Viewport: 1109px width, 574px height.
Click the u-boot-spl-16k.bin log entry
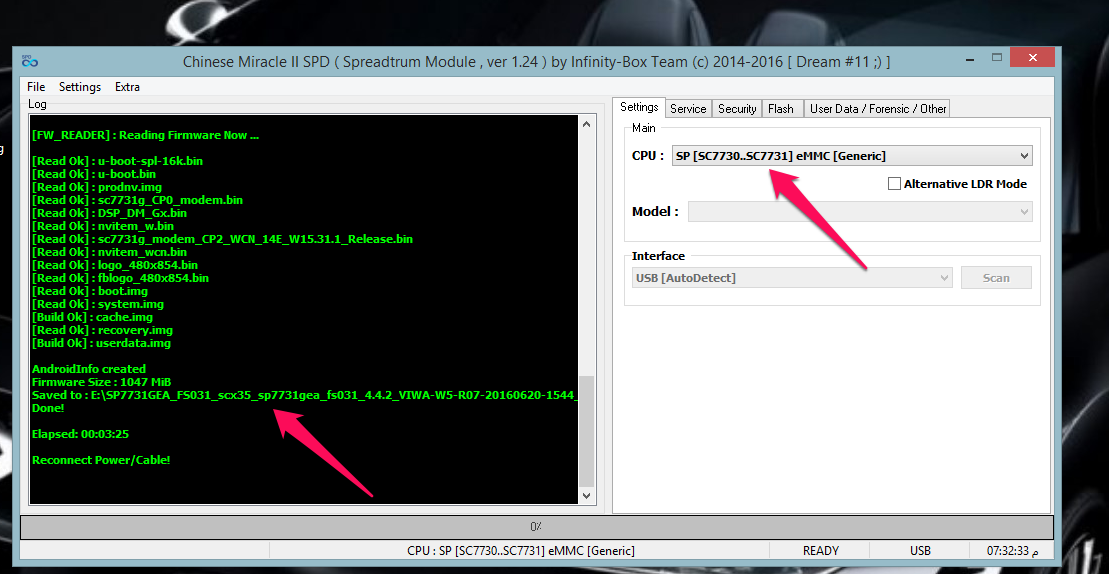[x=117, y=160]
